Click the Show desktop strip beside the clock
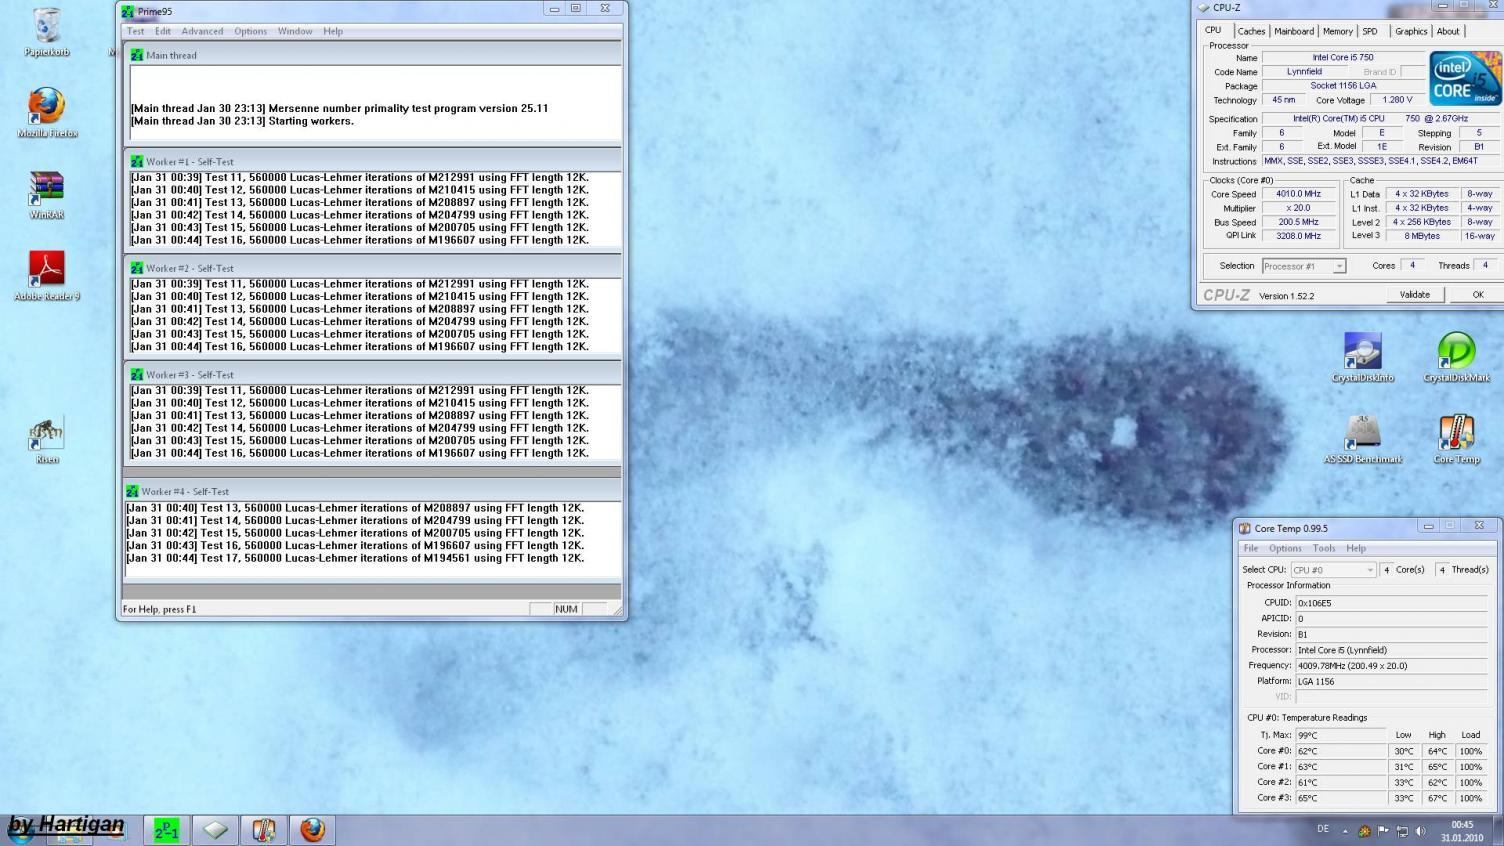The width and height of the screenshot is (1504, 846). [1497, 830]
